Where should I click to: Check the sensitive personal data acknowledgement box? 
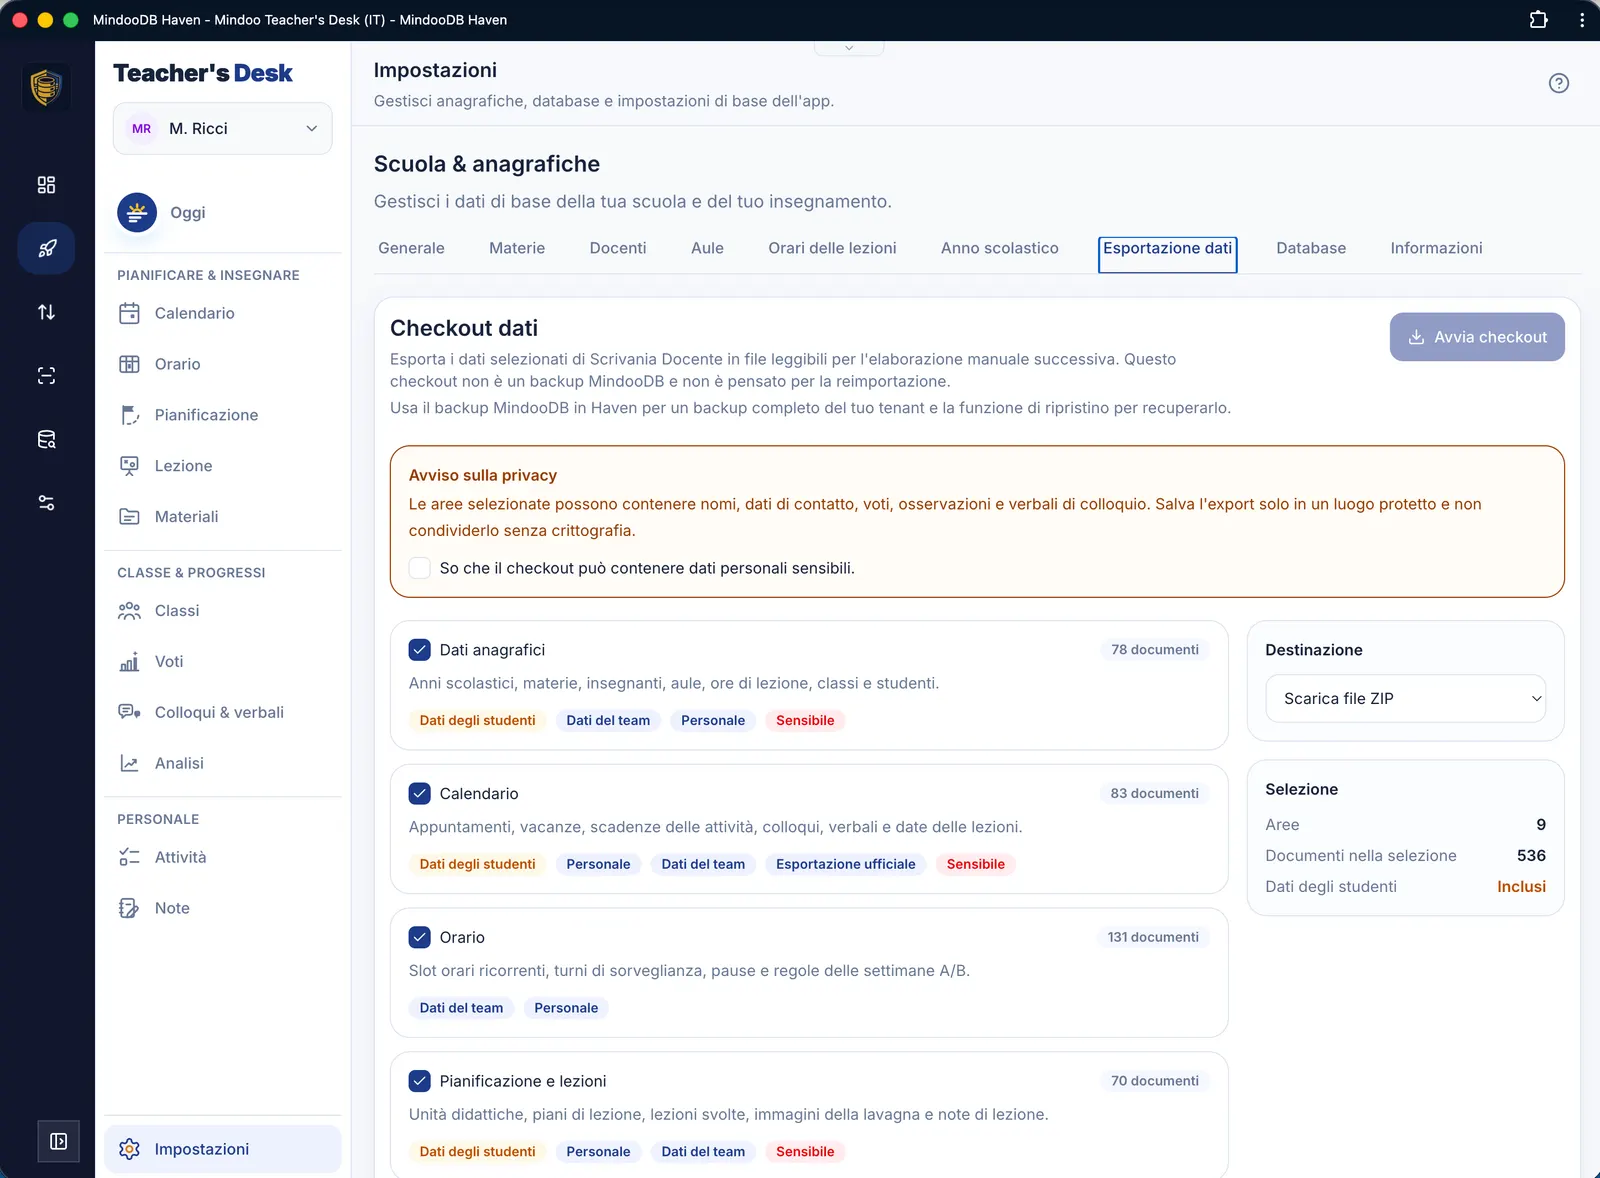coord(420,568)
